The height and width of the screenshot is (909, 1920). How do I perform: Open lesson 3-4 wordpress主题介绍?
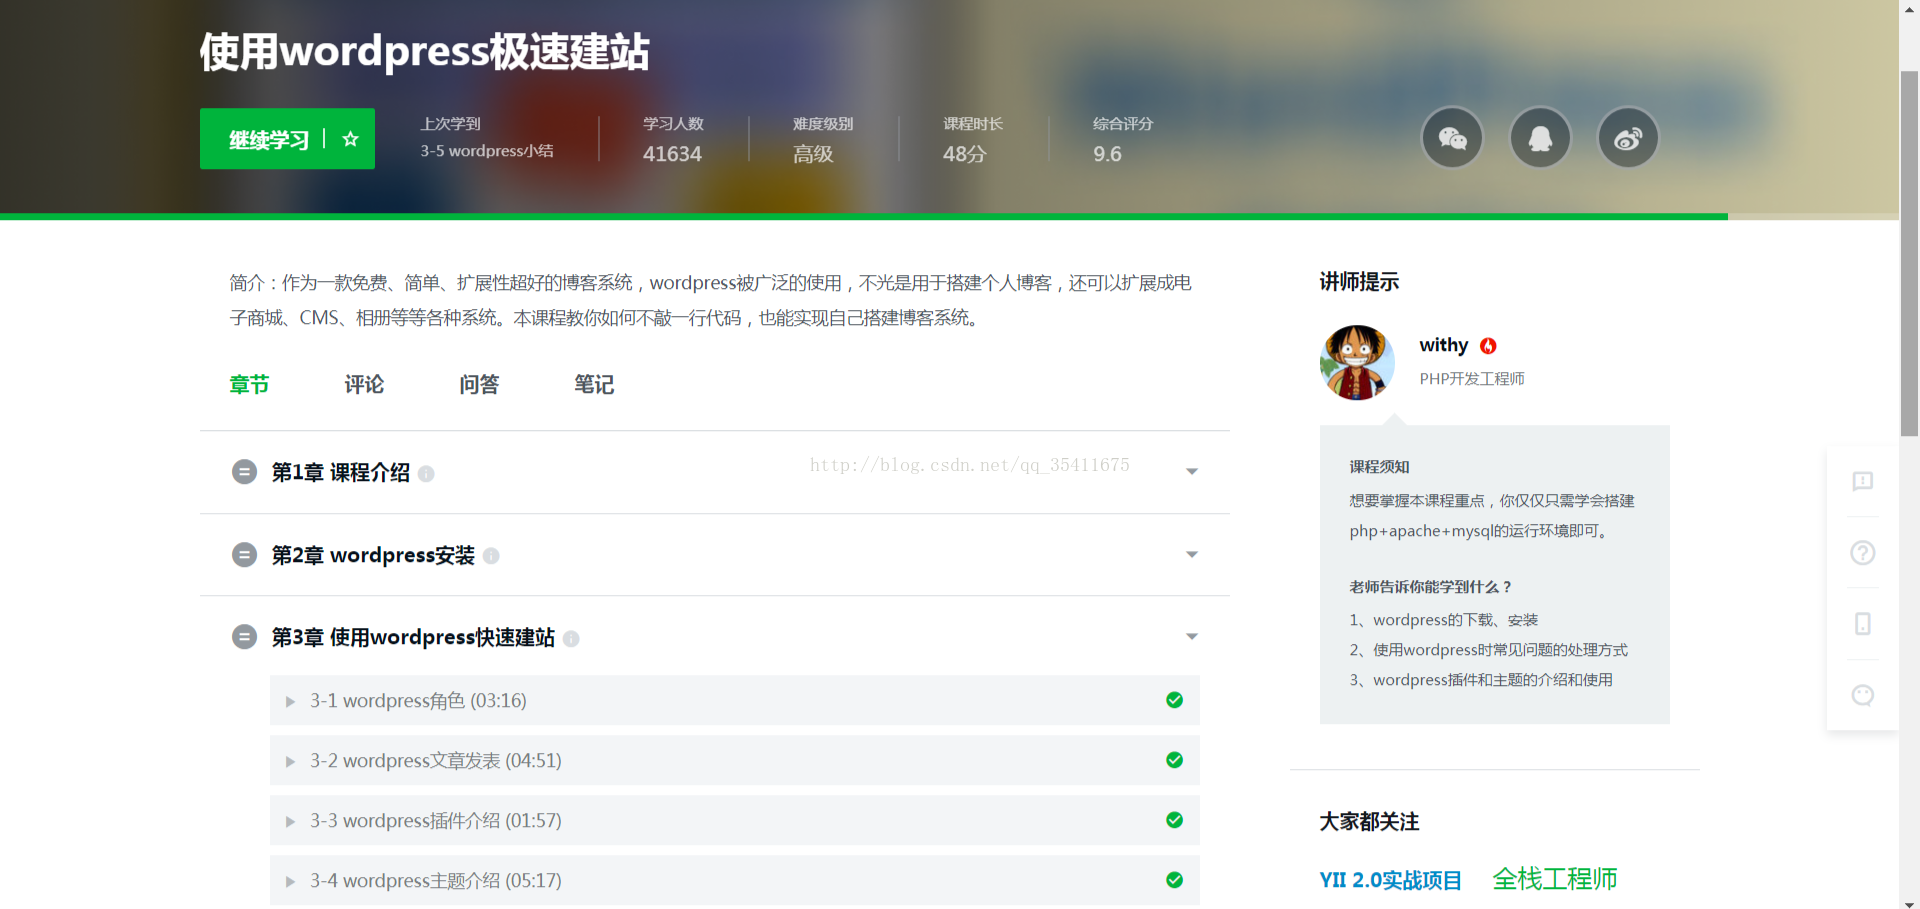click(x=735, y=880)
